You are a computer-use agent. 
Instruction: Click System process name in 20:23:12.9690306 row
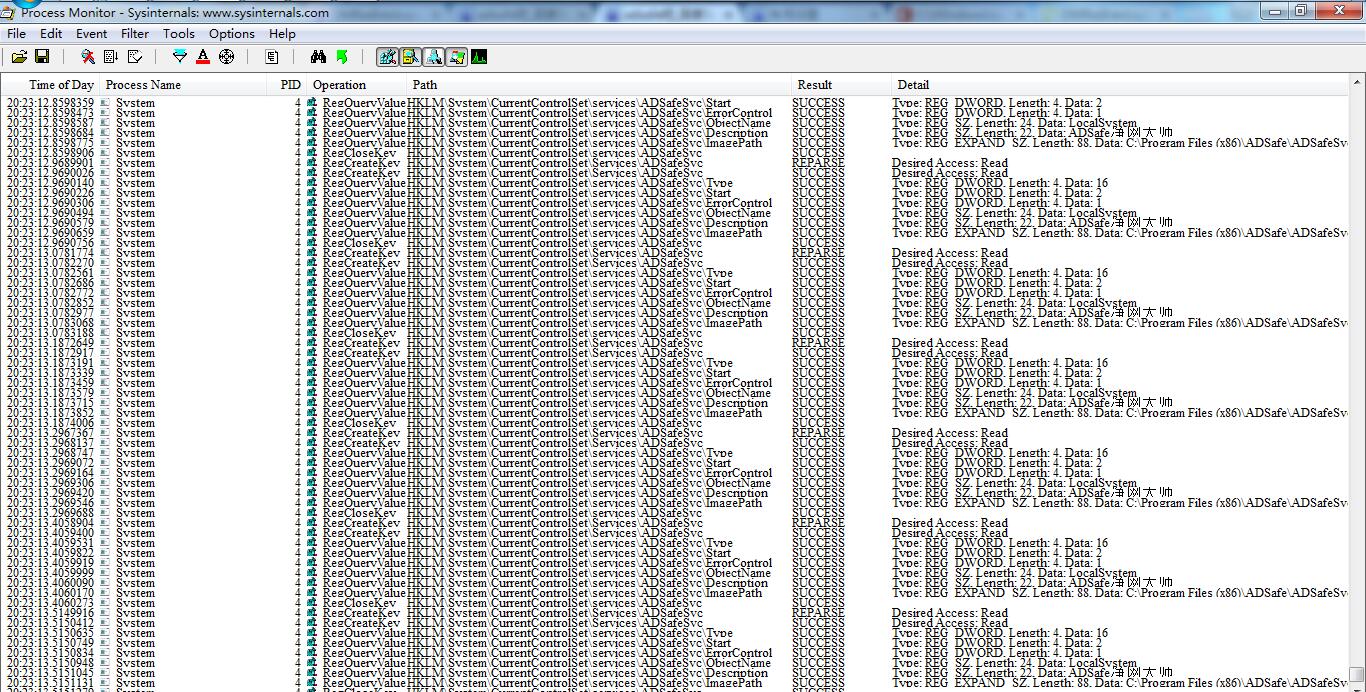[x=135, y=203]
